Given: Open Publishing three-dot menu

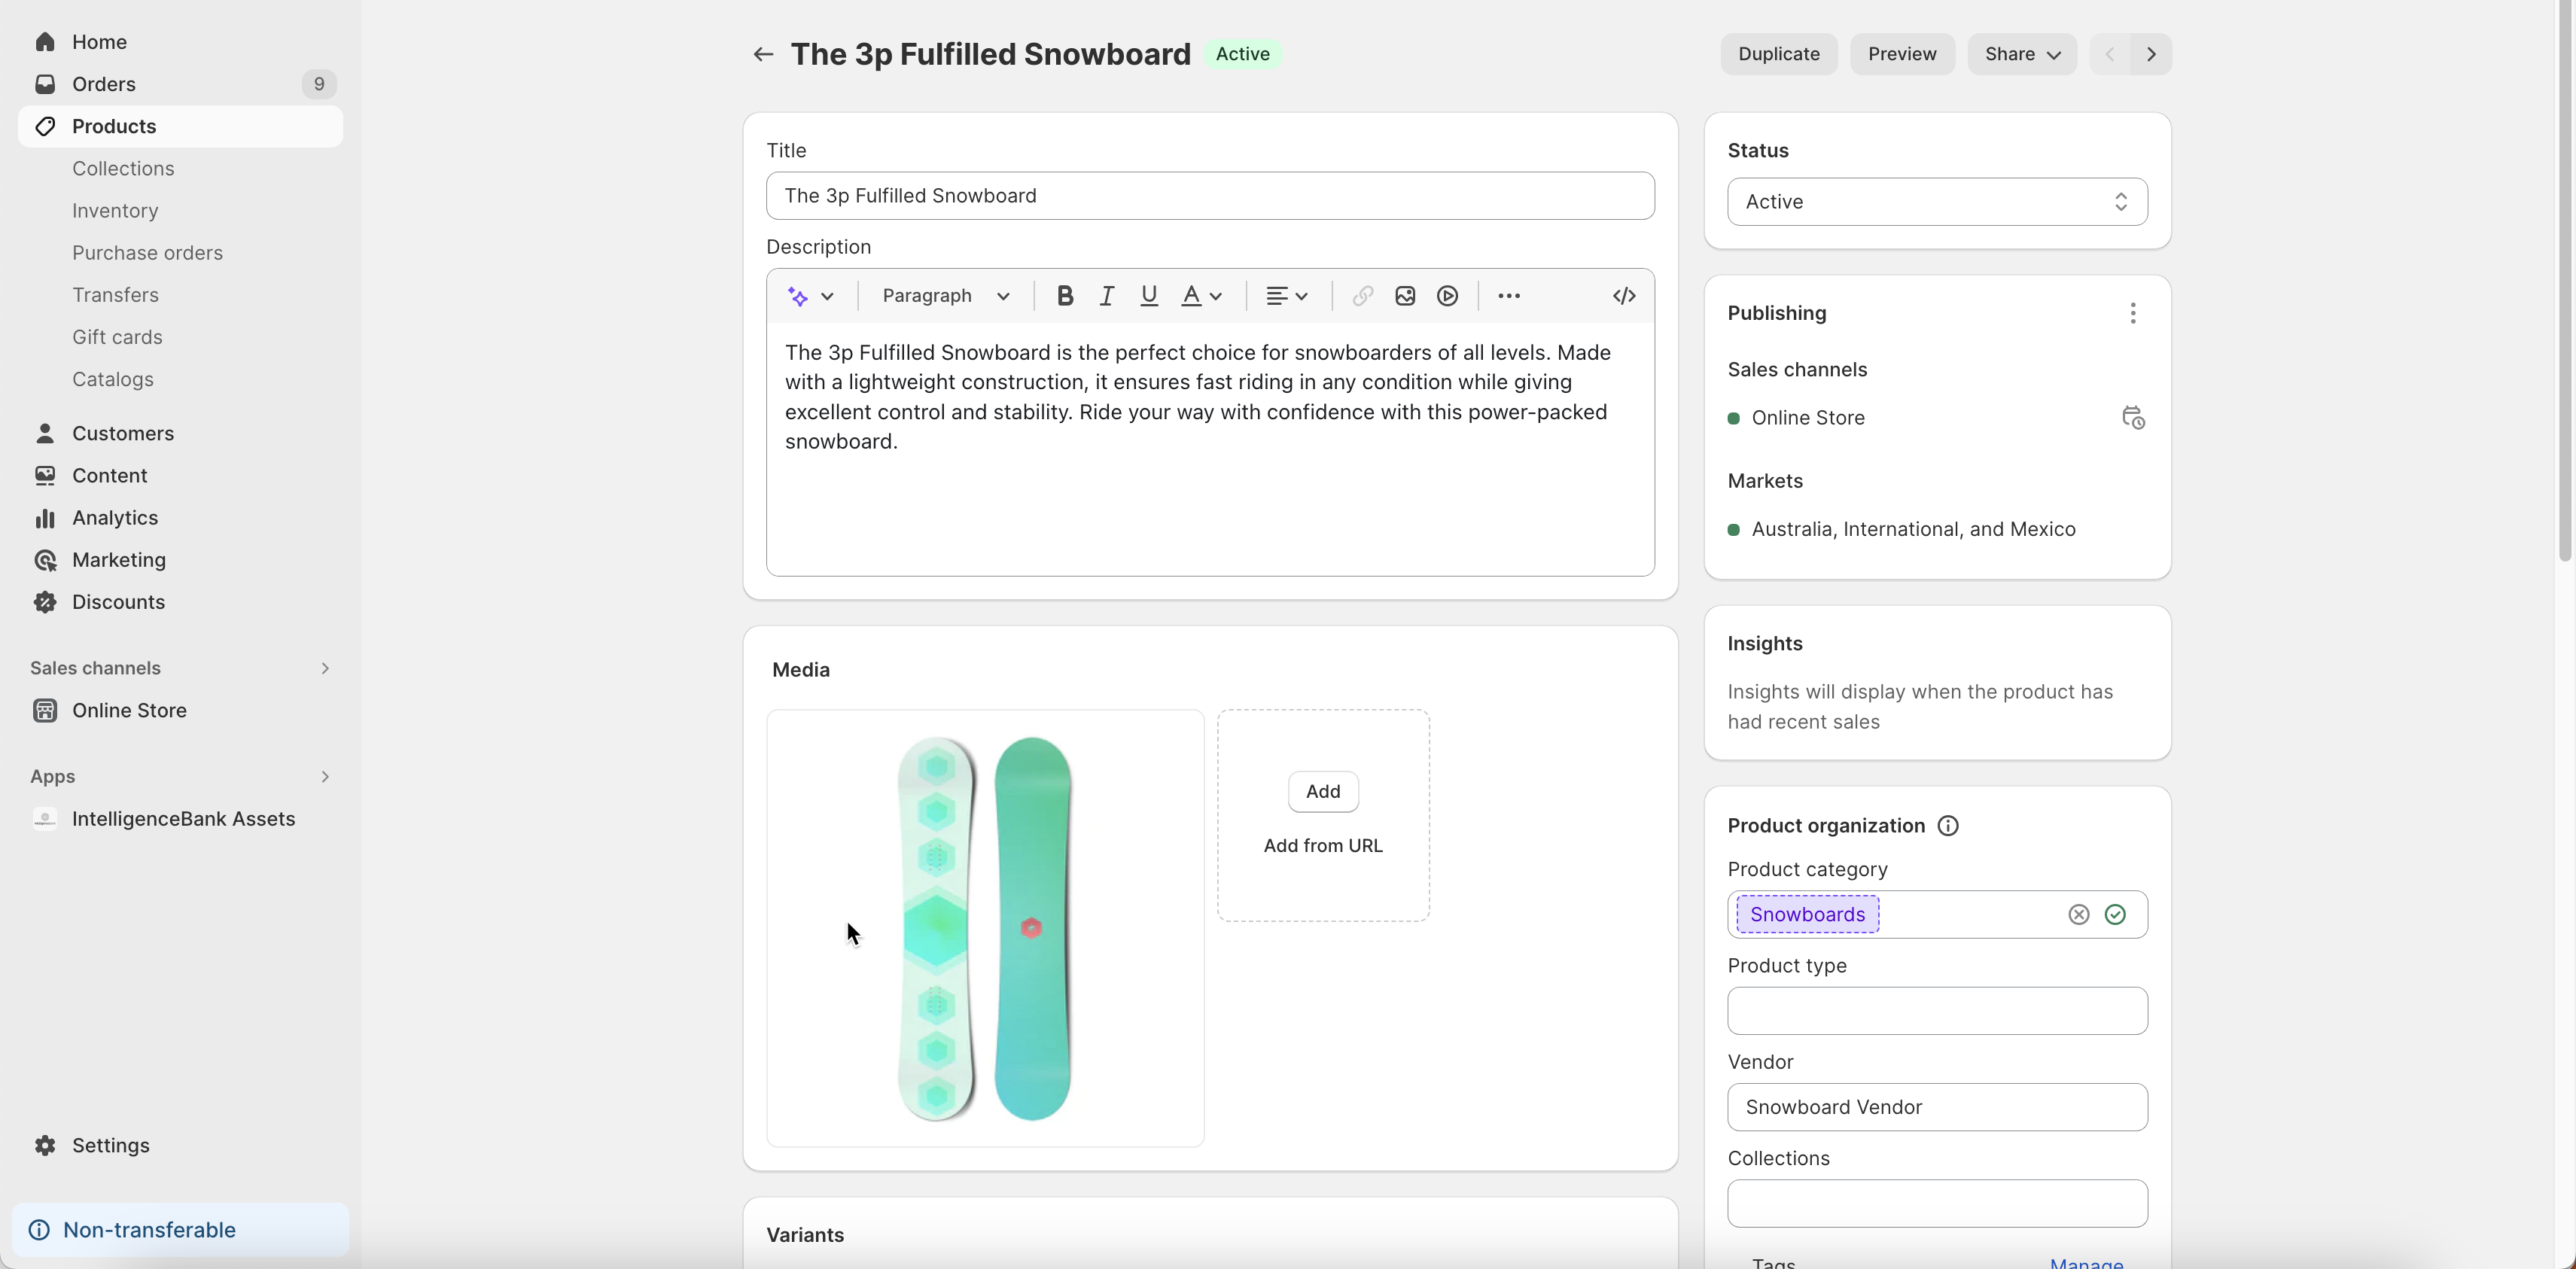Looking at the screenshot, I should tap(2133, 313).
